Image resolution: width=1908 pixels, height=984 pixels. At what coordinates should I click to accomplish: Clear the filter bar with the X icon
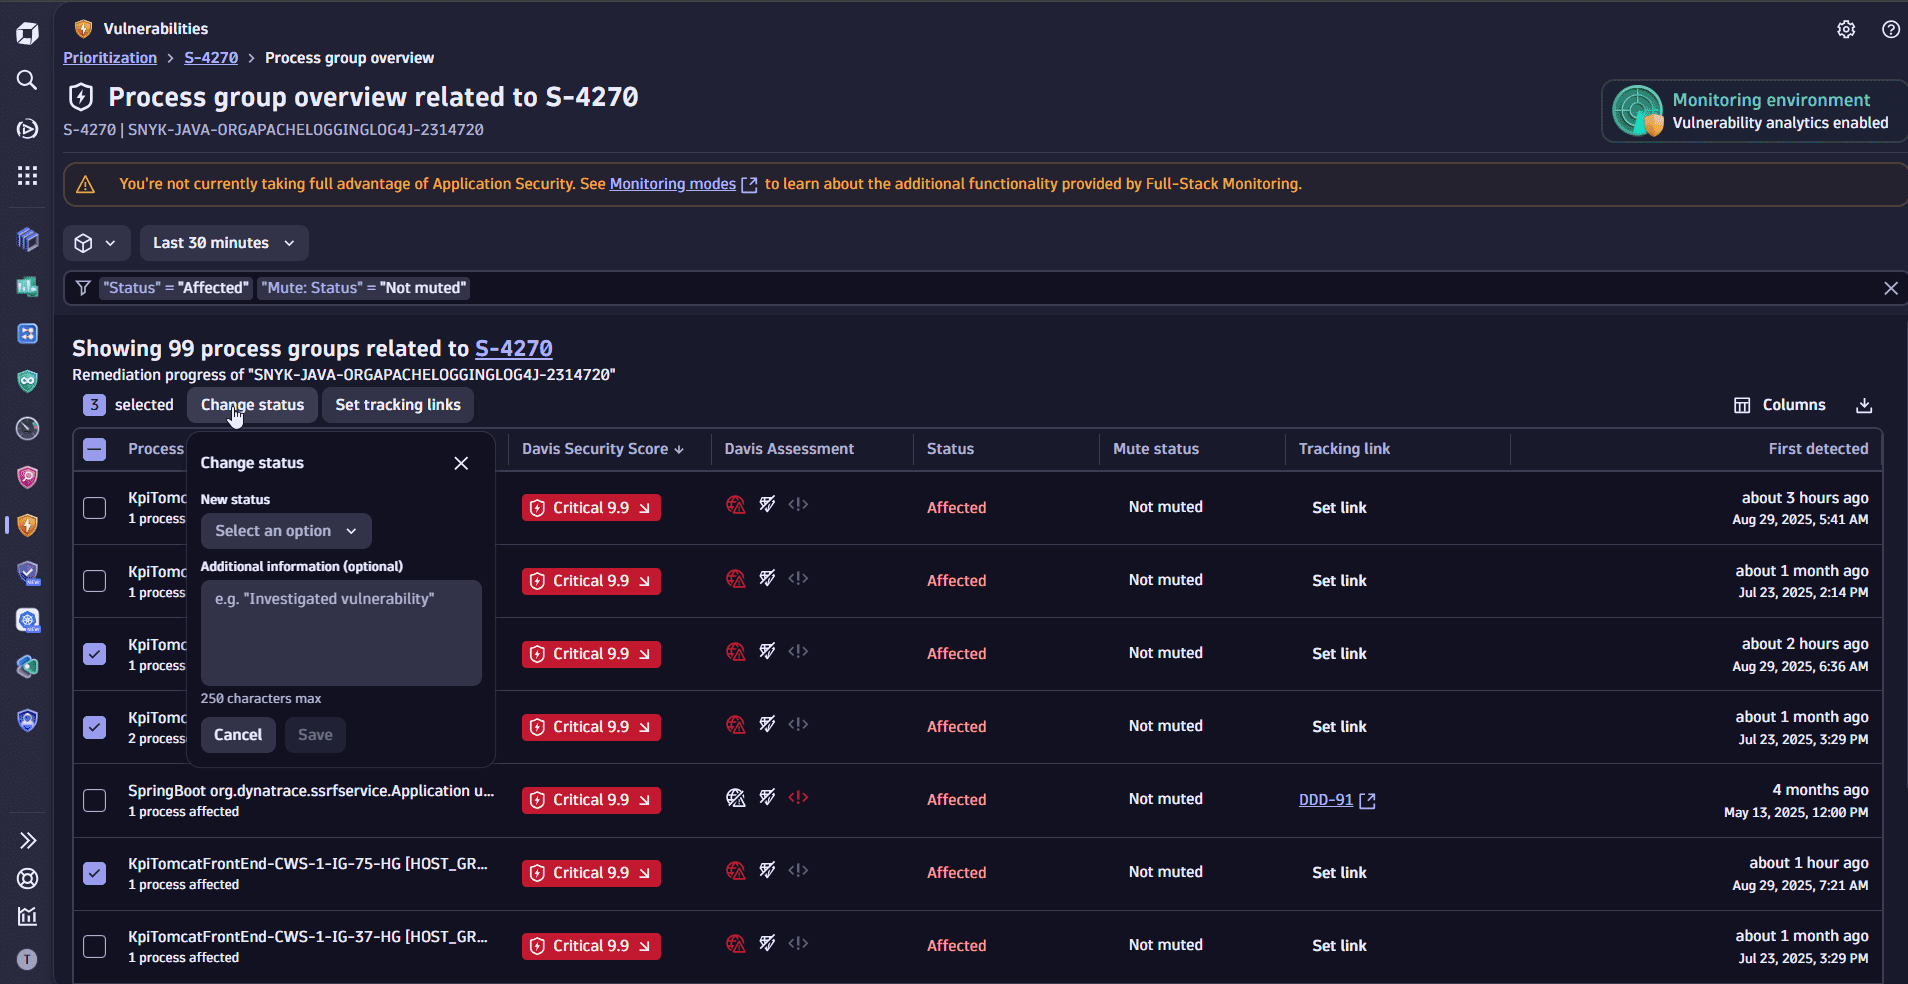[1890, 288]
